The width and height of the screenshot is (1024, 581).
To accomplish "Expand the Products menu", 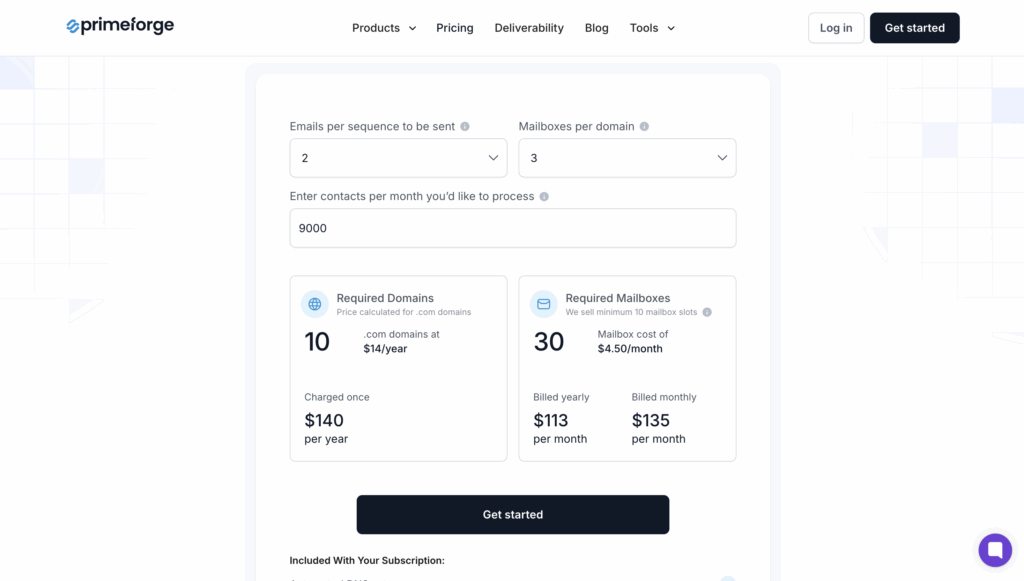I will coord(384,28).
